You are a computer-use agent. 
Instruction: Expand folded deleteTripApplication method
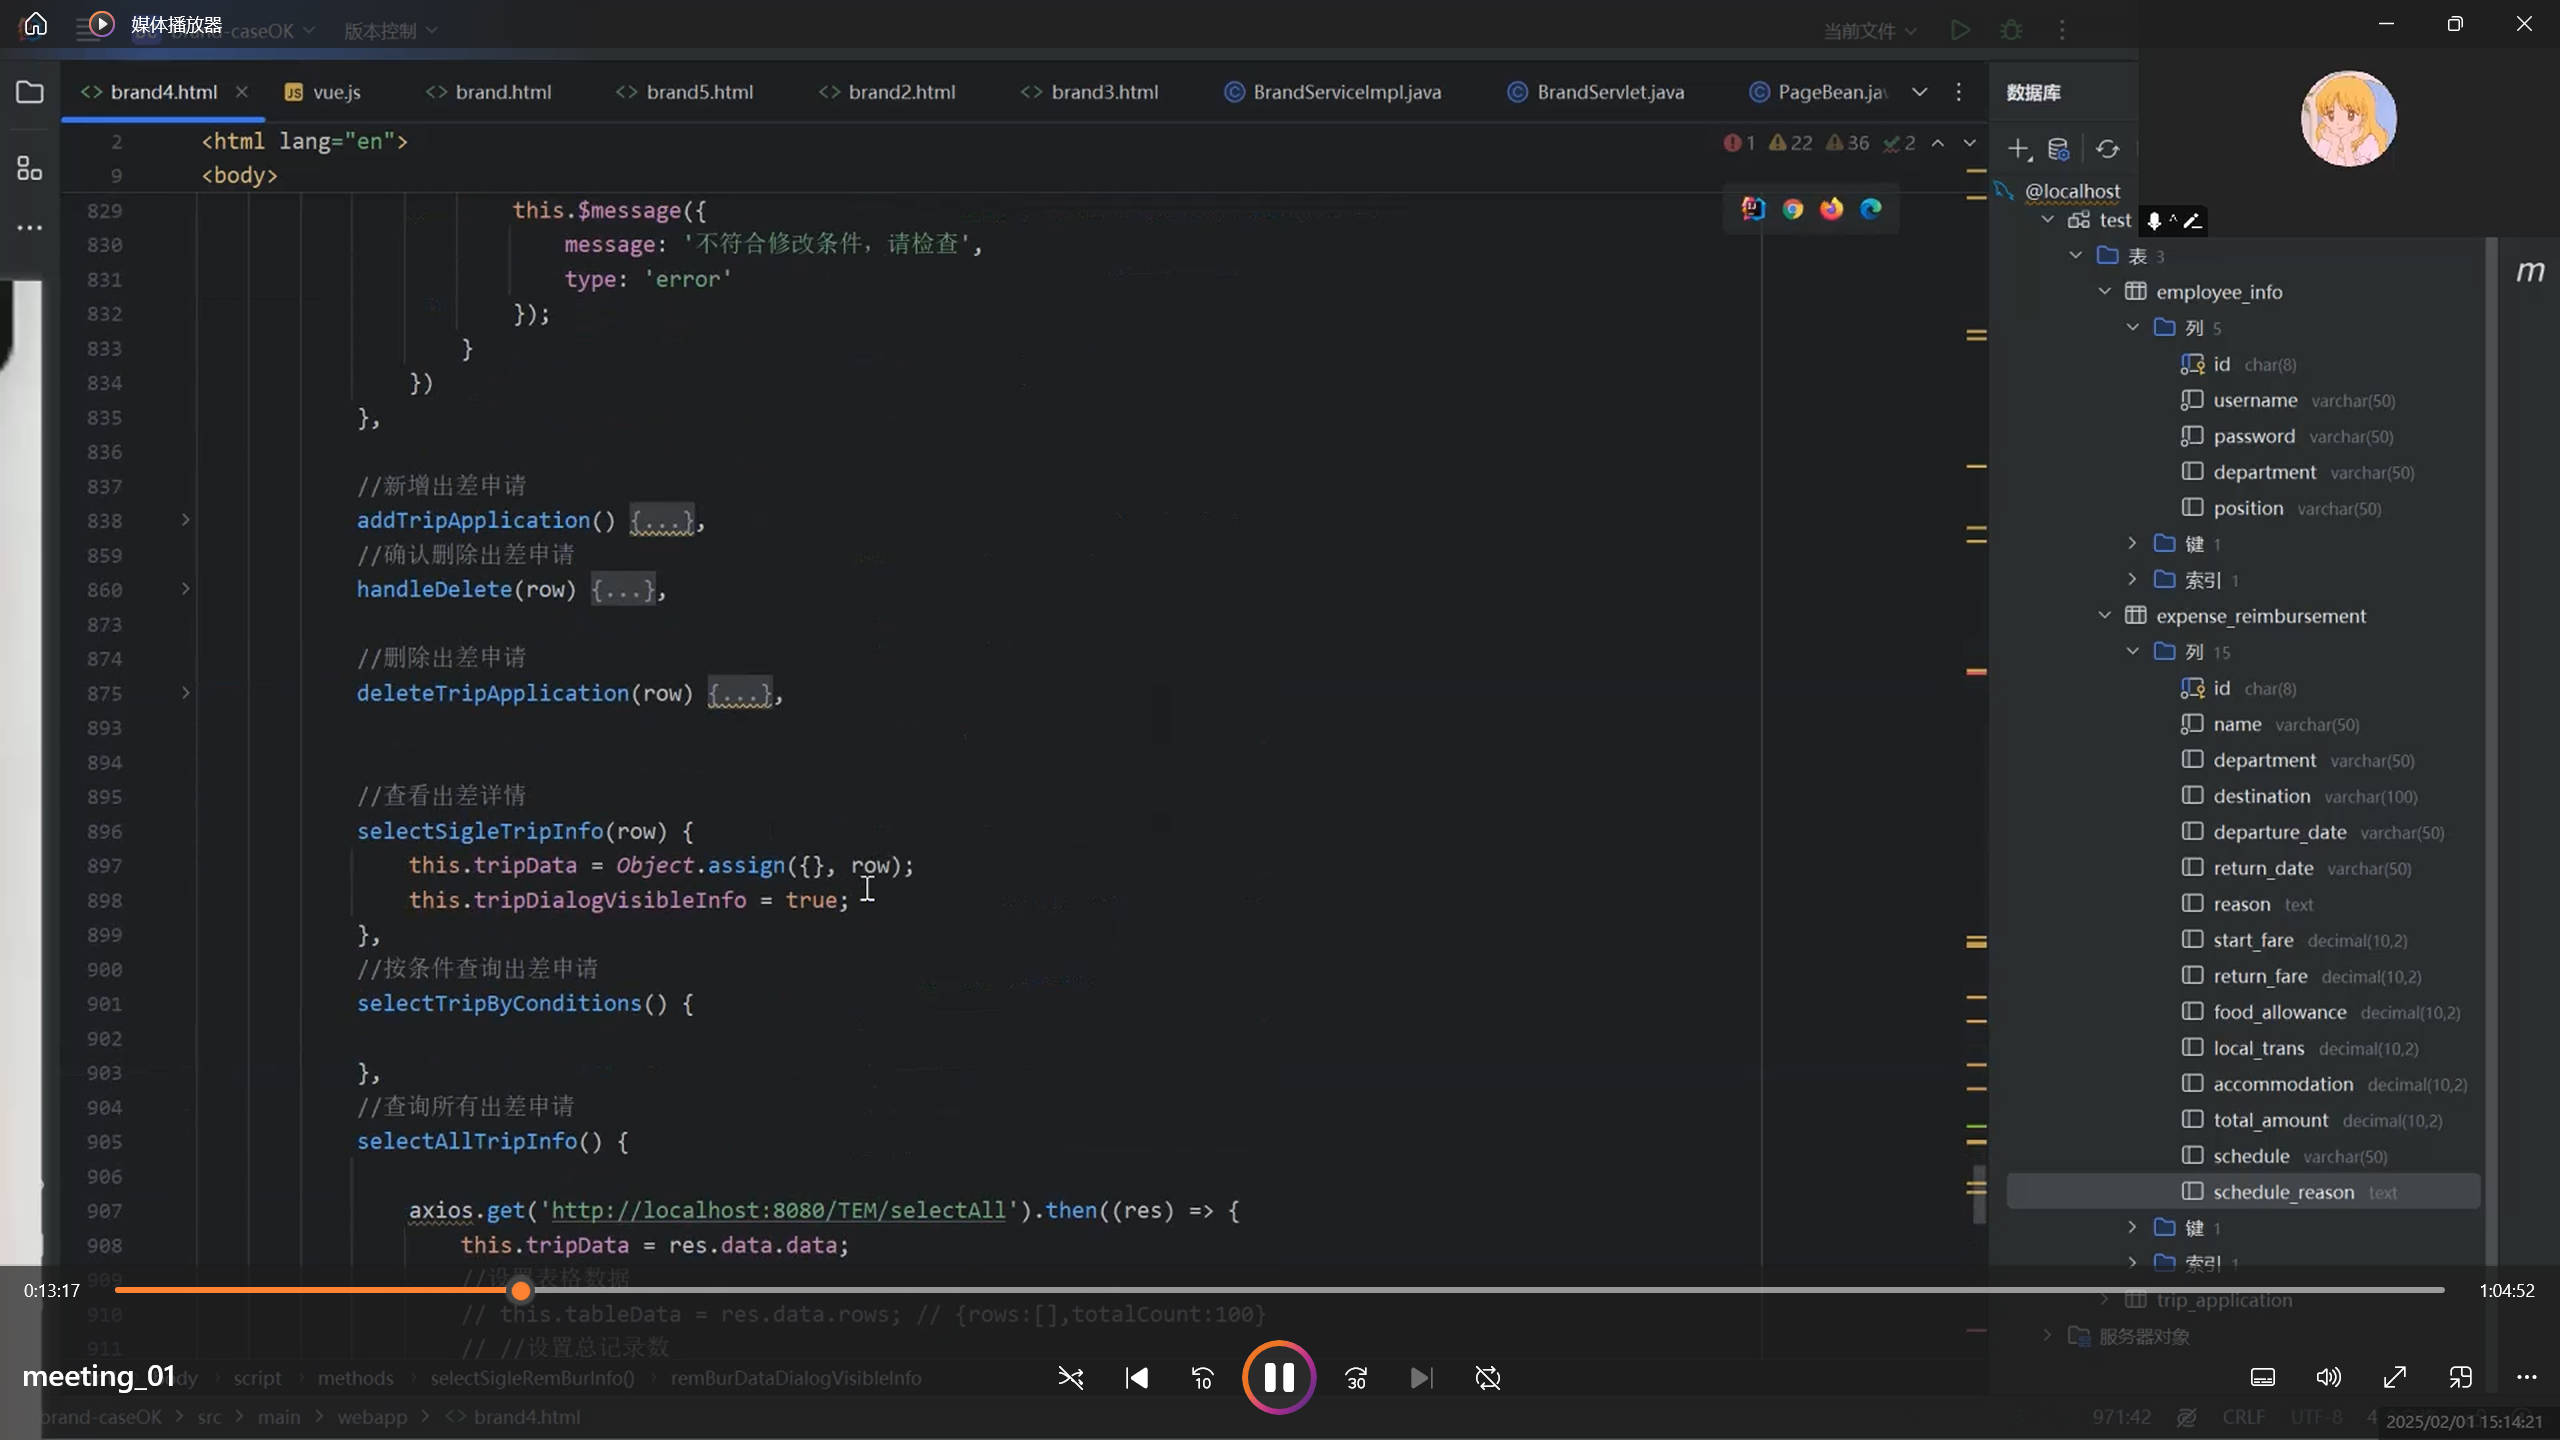(185, 692)
